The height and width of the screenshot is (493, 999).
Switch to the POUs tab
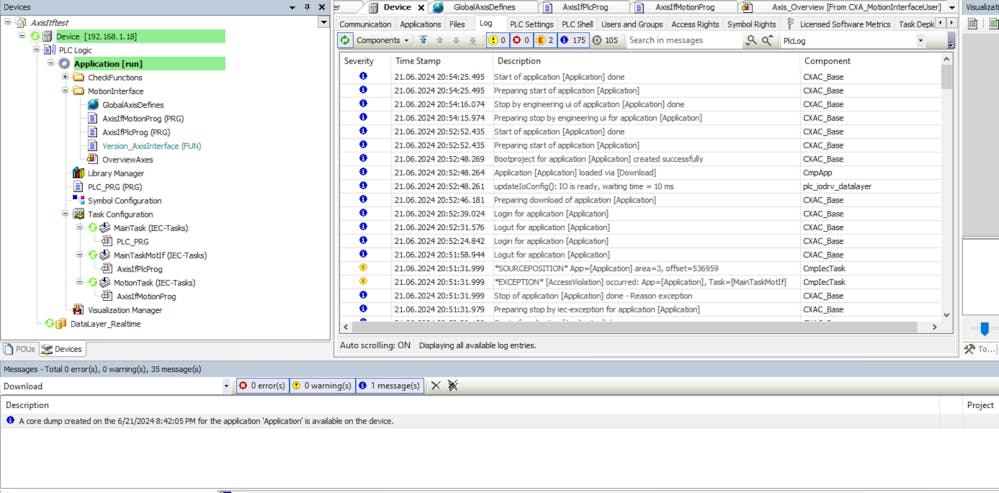point(20,349)
